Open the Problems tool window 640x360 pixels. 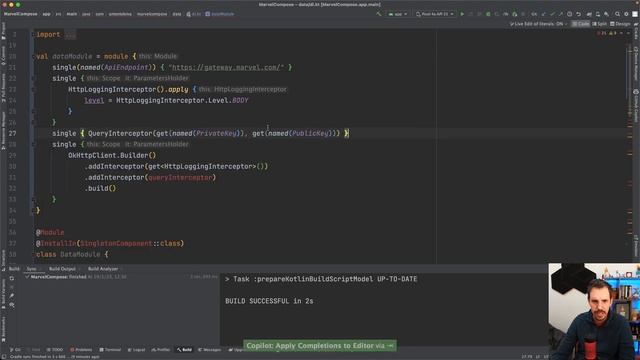81,350
